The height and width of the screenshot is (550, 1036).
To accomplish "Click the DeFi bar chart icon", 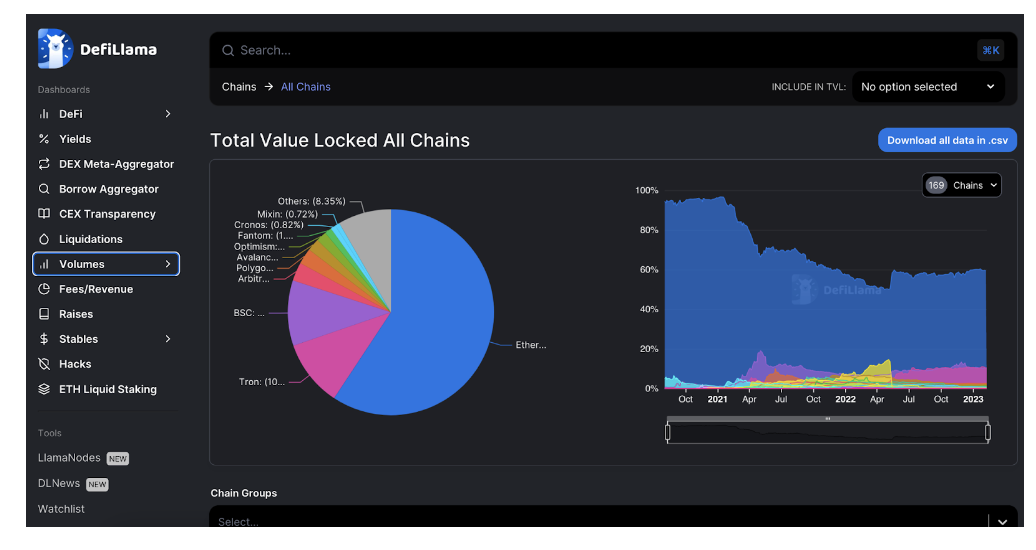I will 44,114.
